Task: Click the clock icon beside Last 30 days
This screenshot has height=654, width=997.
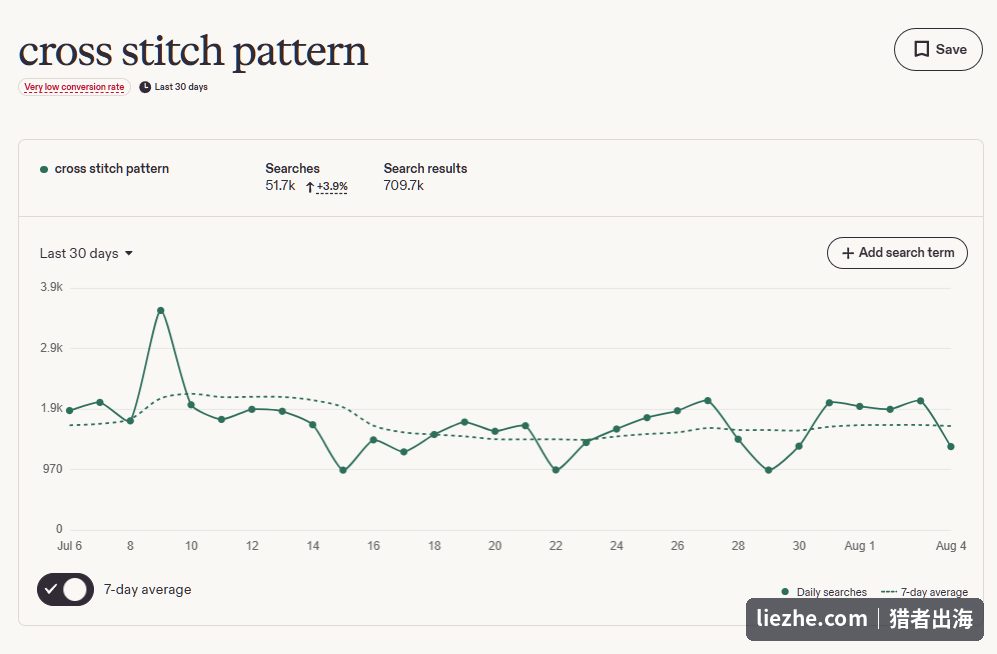Action: click(x=145, y=87)
